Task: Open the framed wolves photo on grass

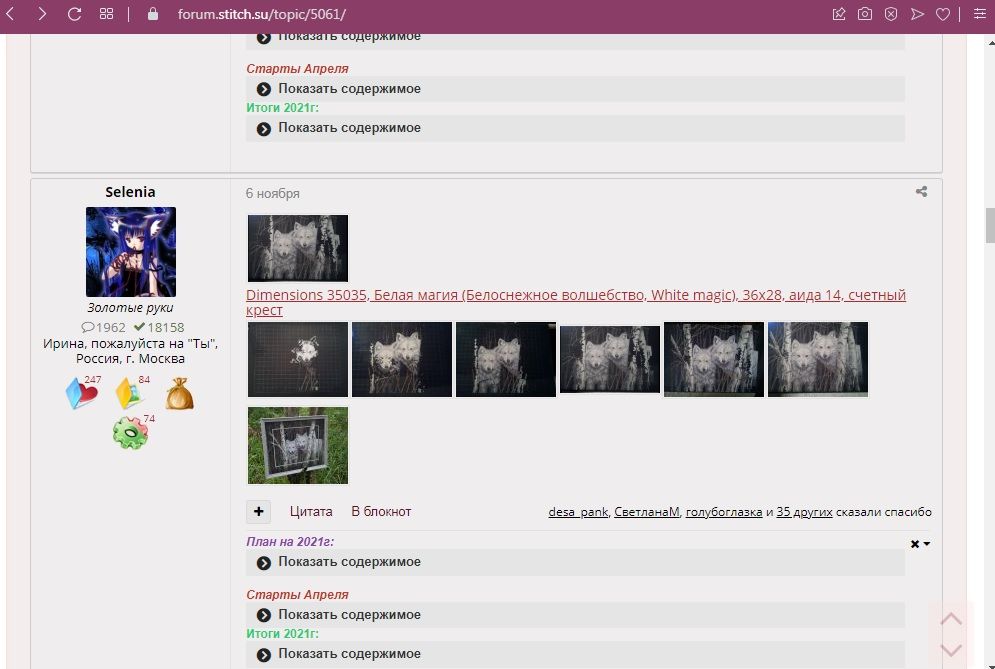Action: pos(298,445)
